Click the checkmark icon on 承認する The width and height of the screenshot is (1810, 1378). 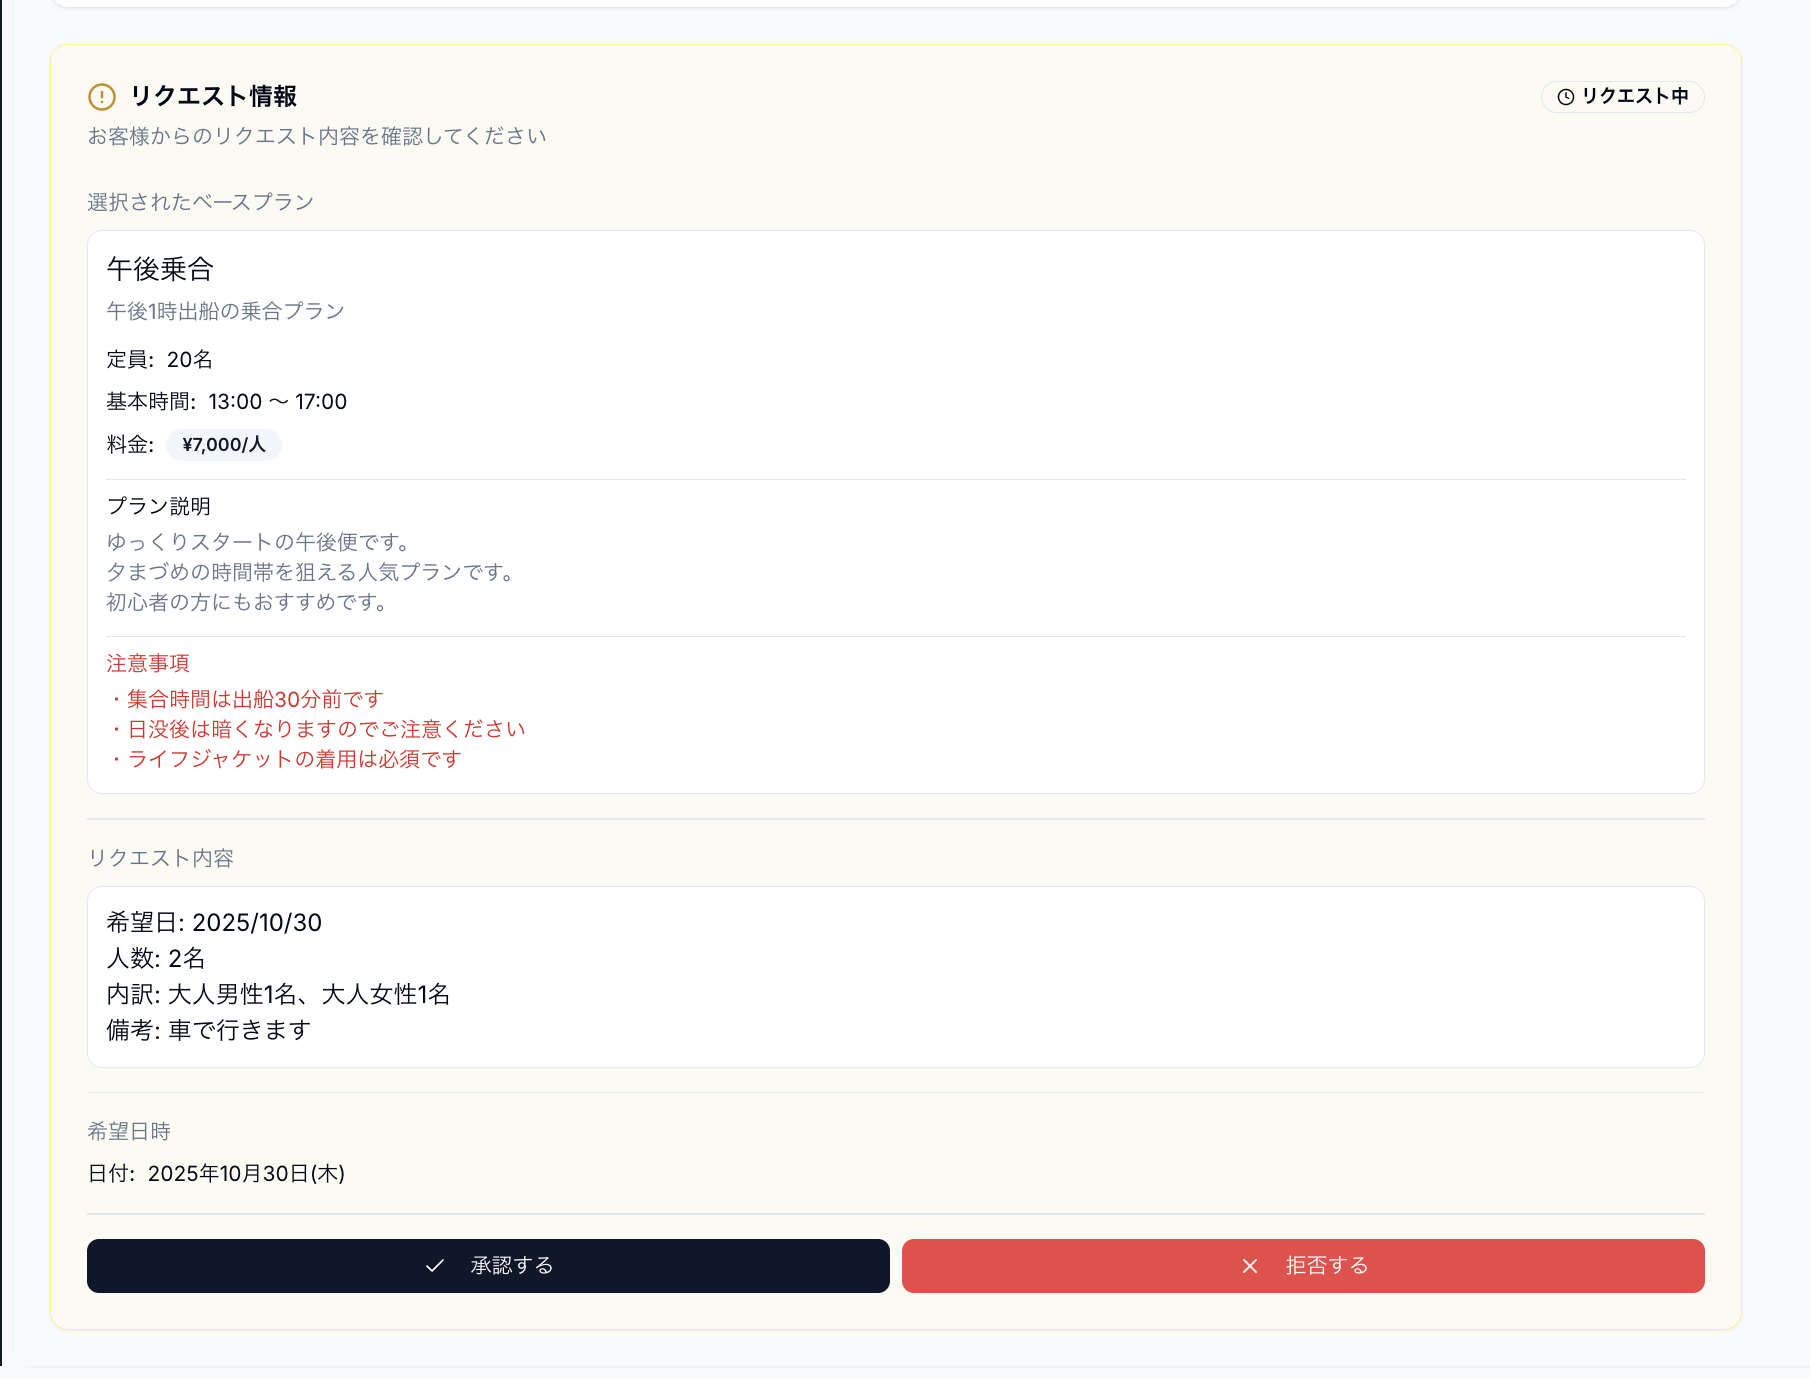pos(435,1266)
